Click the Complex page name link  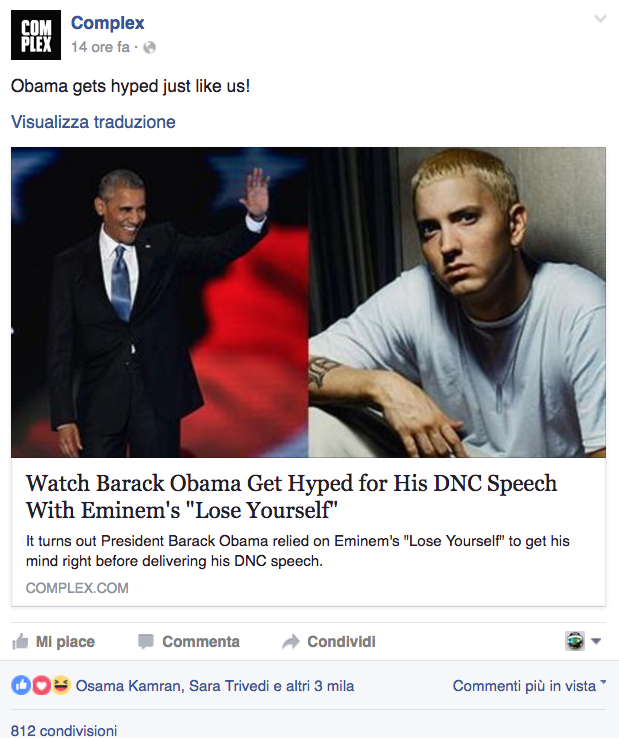click(x=108, y=23)
